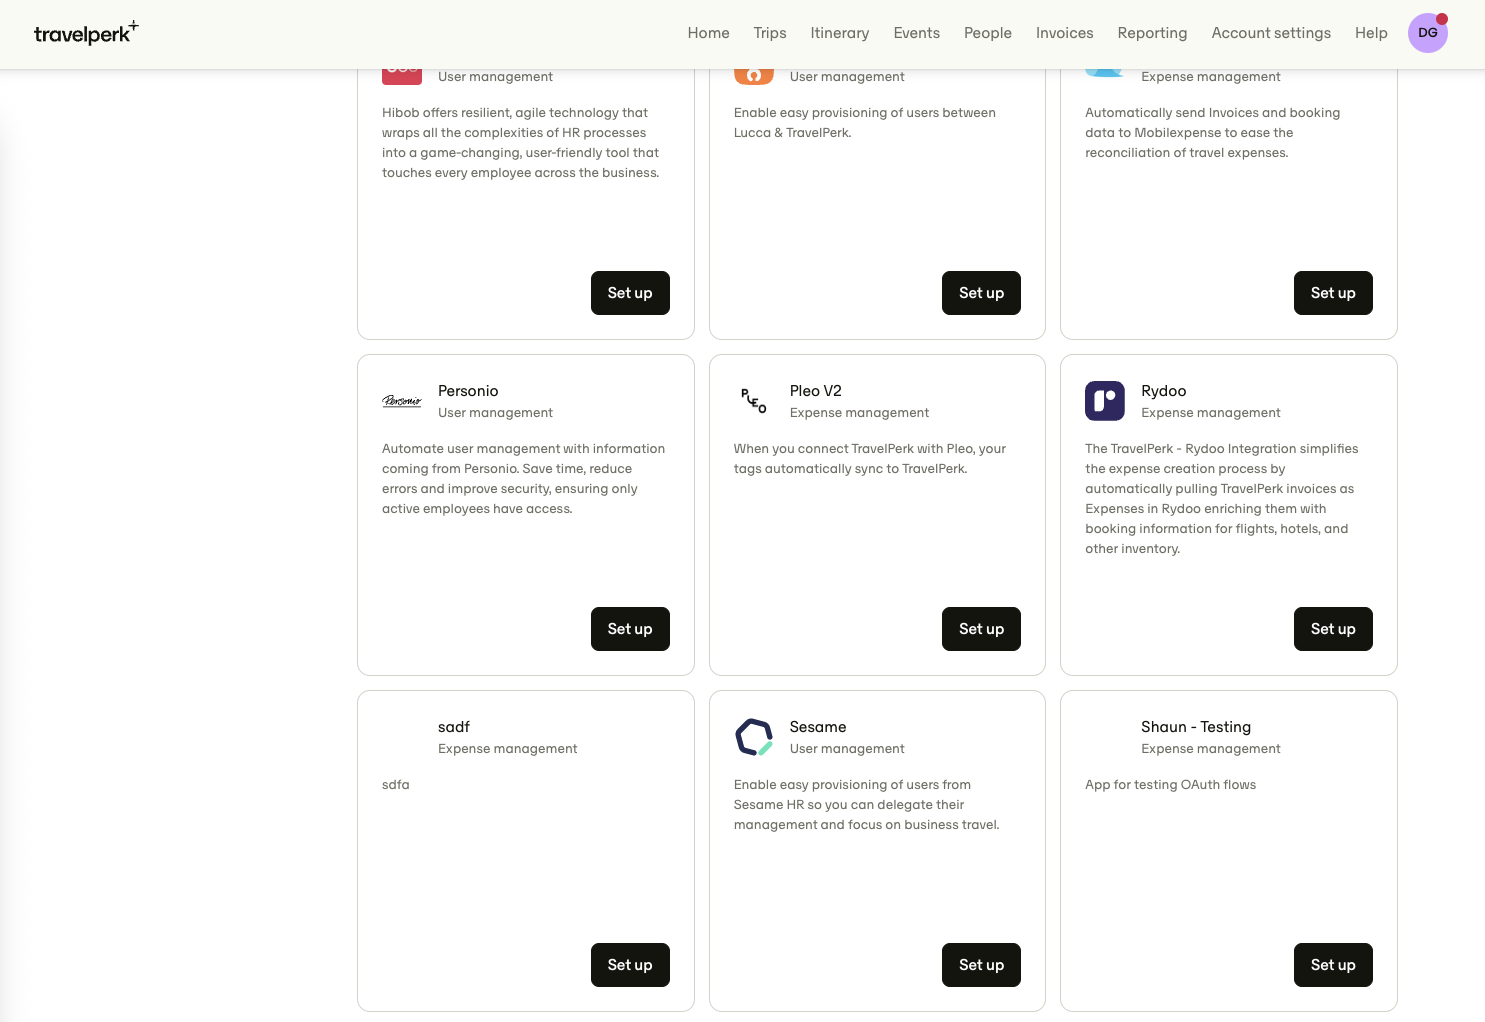Open Account settings
Image resolution: width=1485 pixels, height=1022 pixels.
coord(1271,33)
